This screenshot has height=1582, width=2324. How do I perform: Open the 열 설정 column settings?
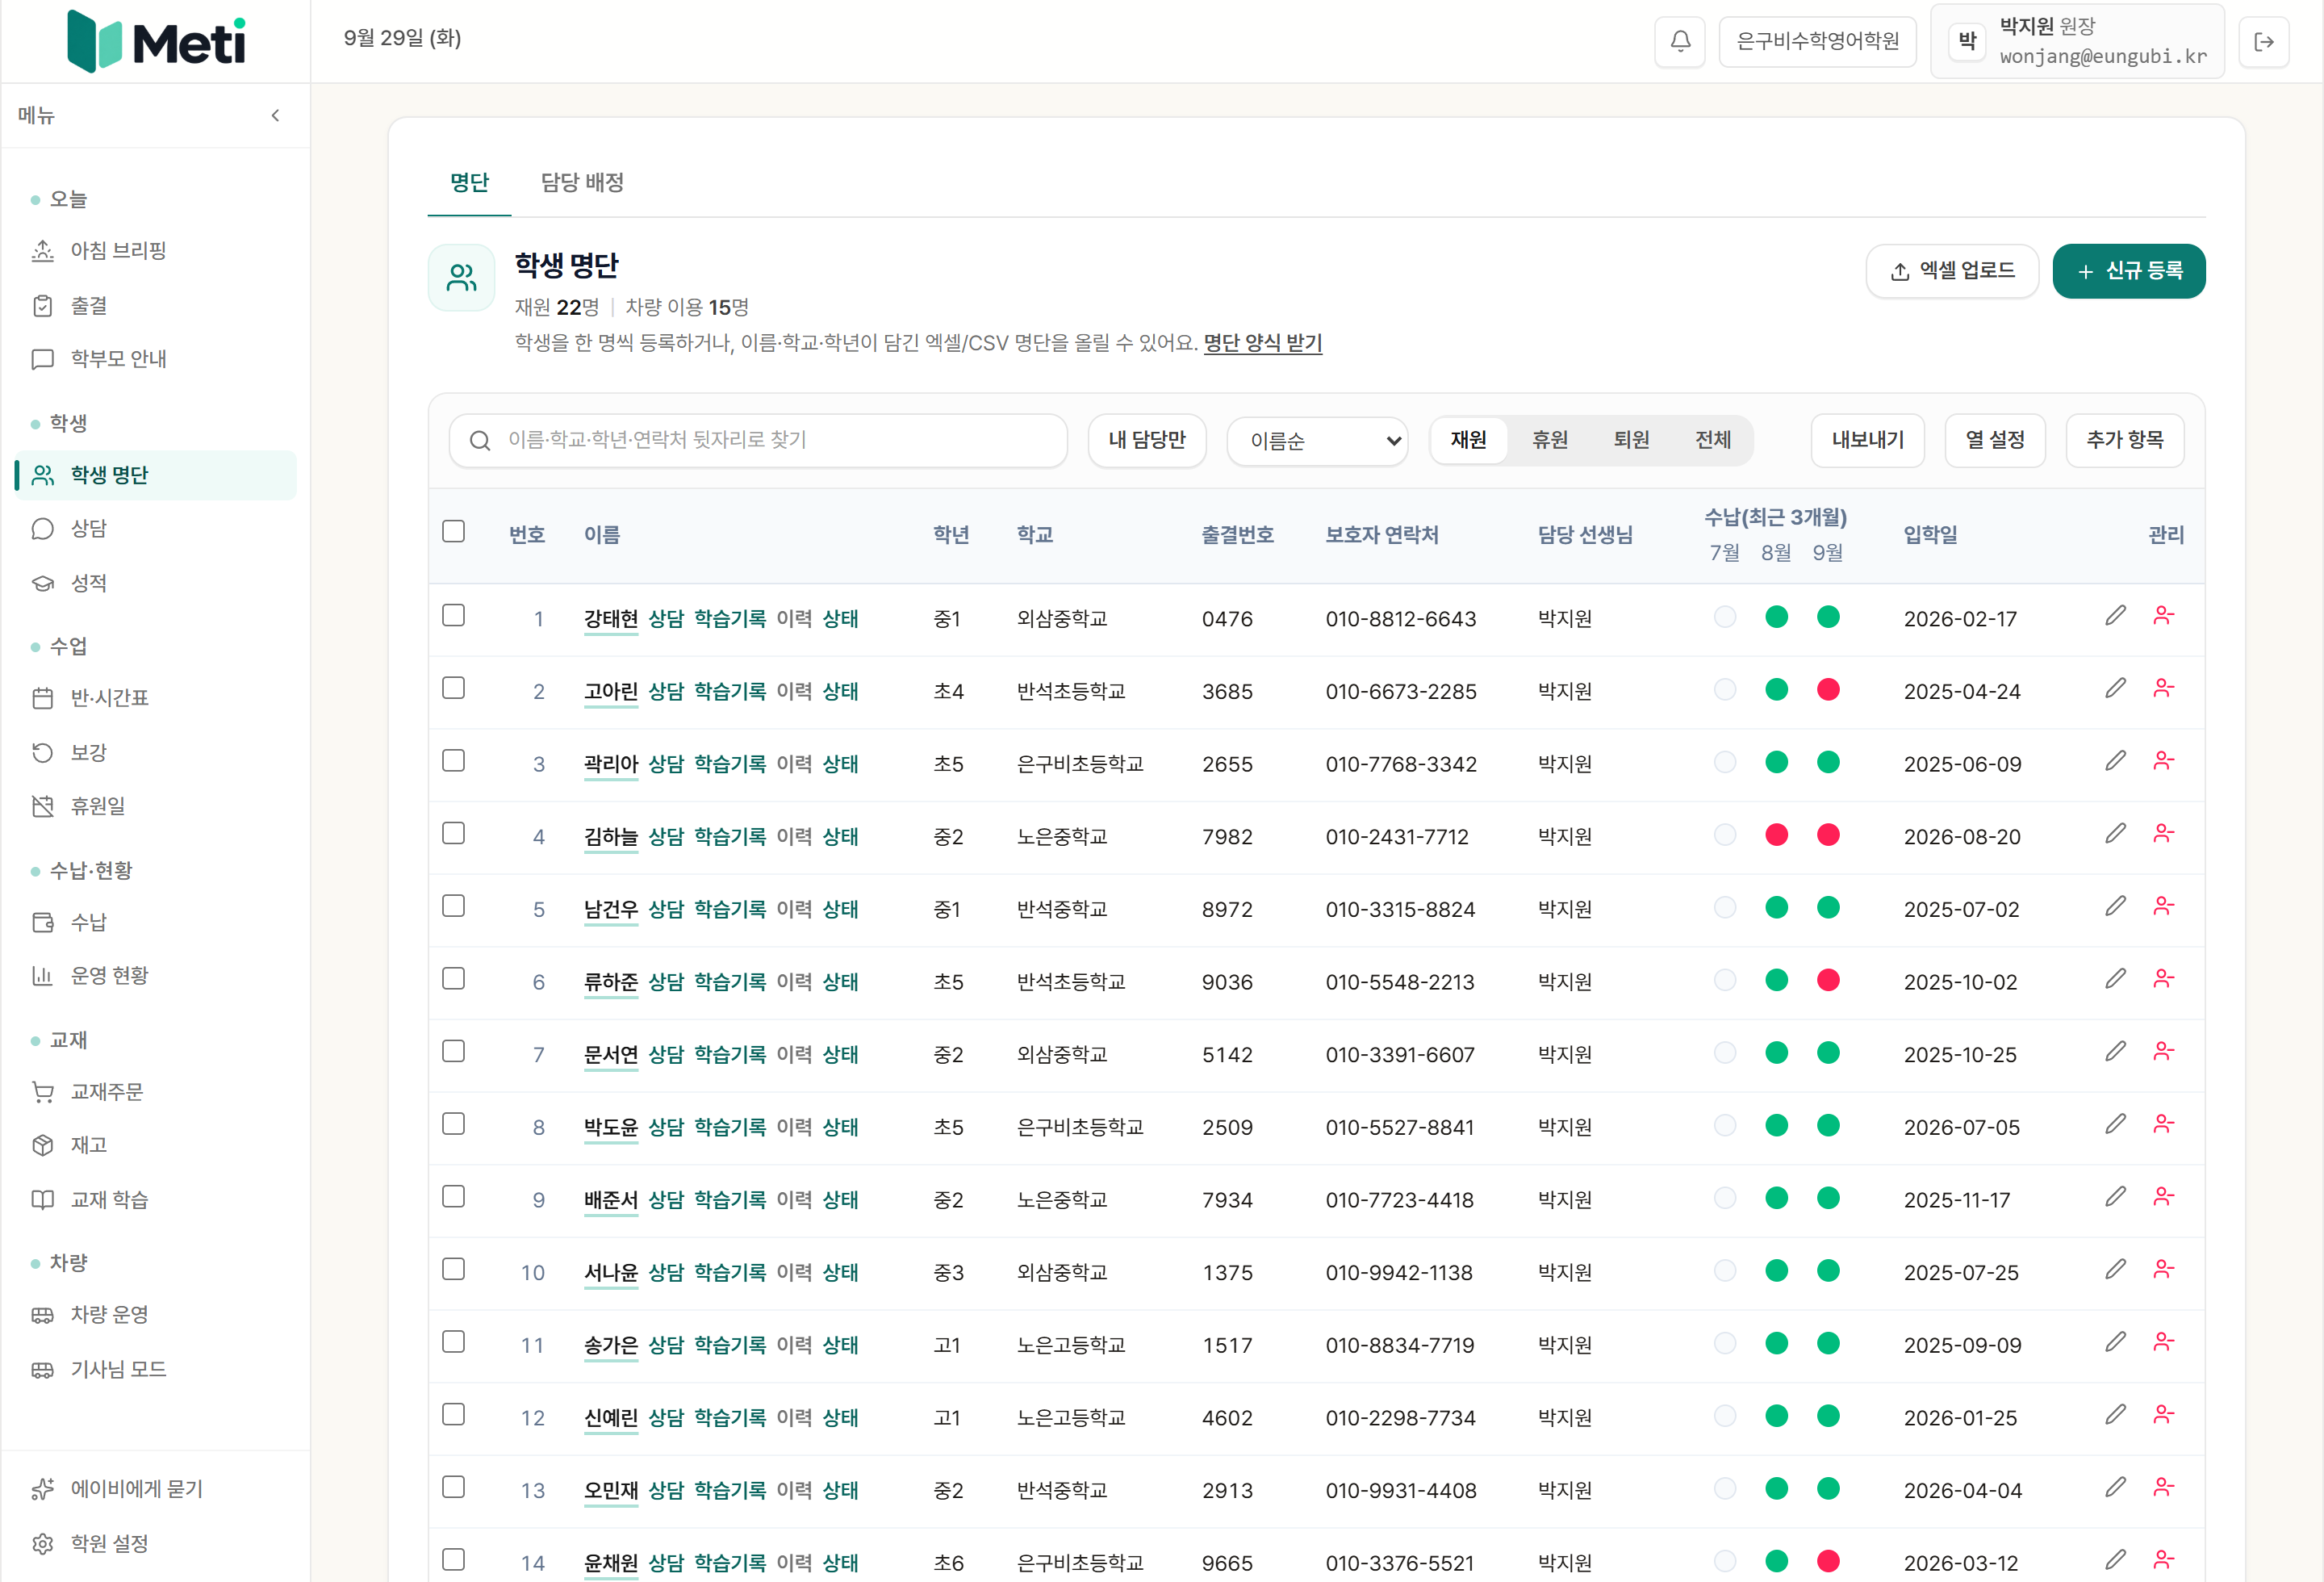1995,440
